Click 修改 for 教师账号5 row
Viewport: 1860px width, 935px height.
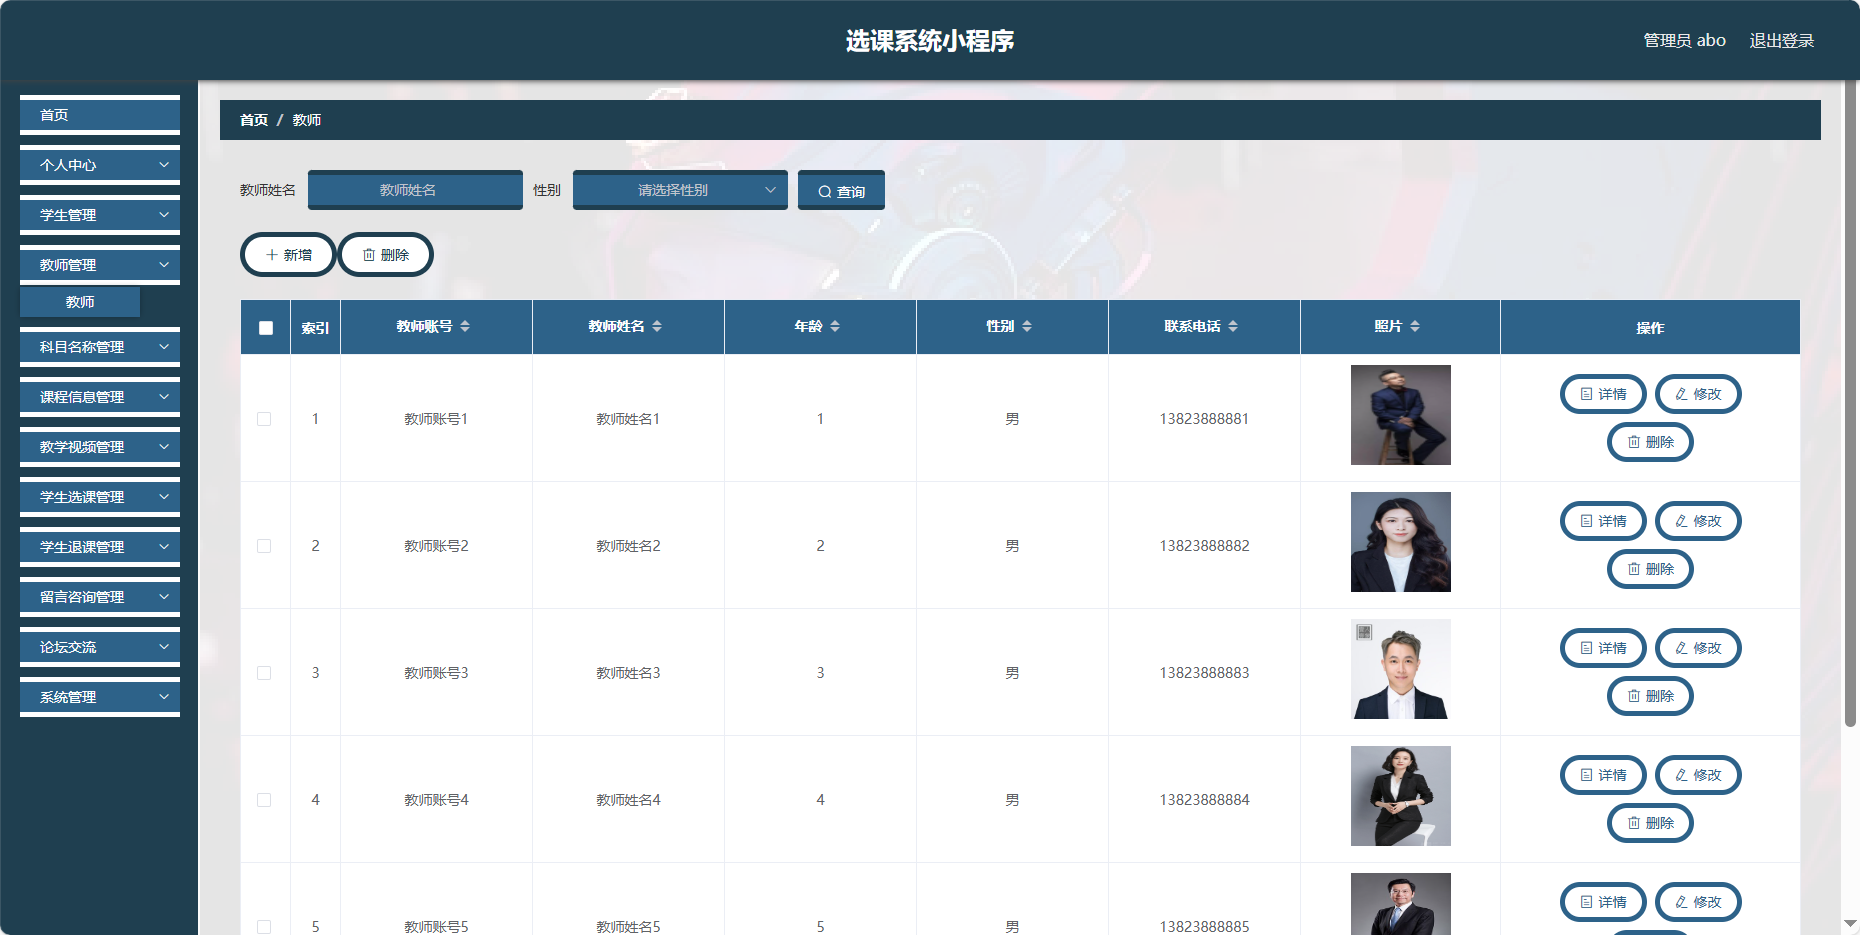click(x=1698, y=902)
